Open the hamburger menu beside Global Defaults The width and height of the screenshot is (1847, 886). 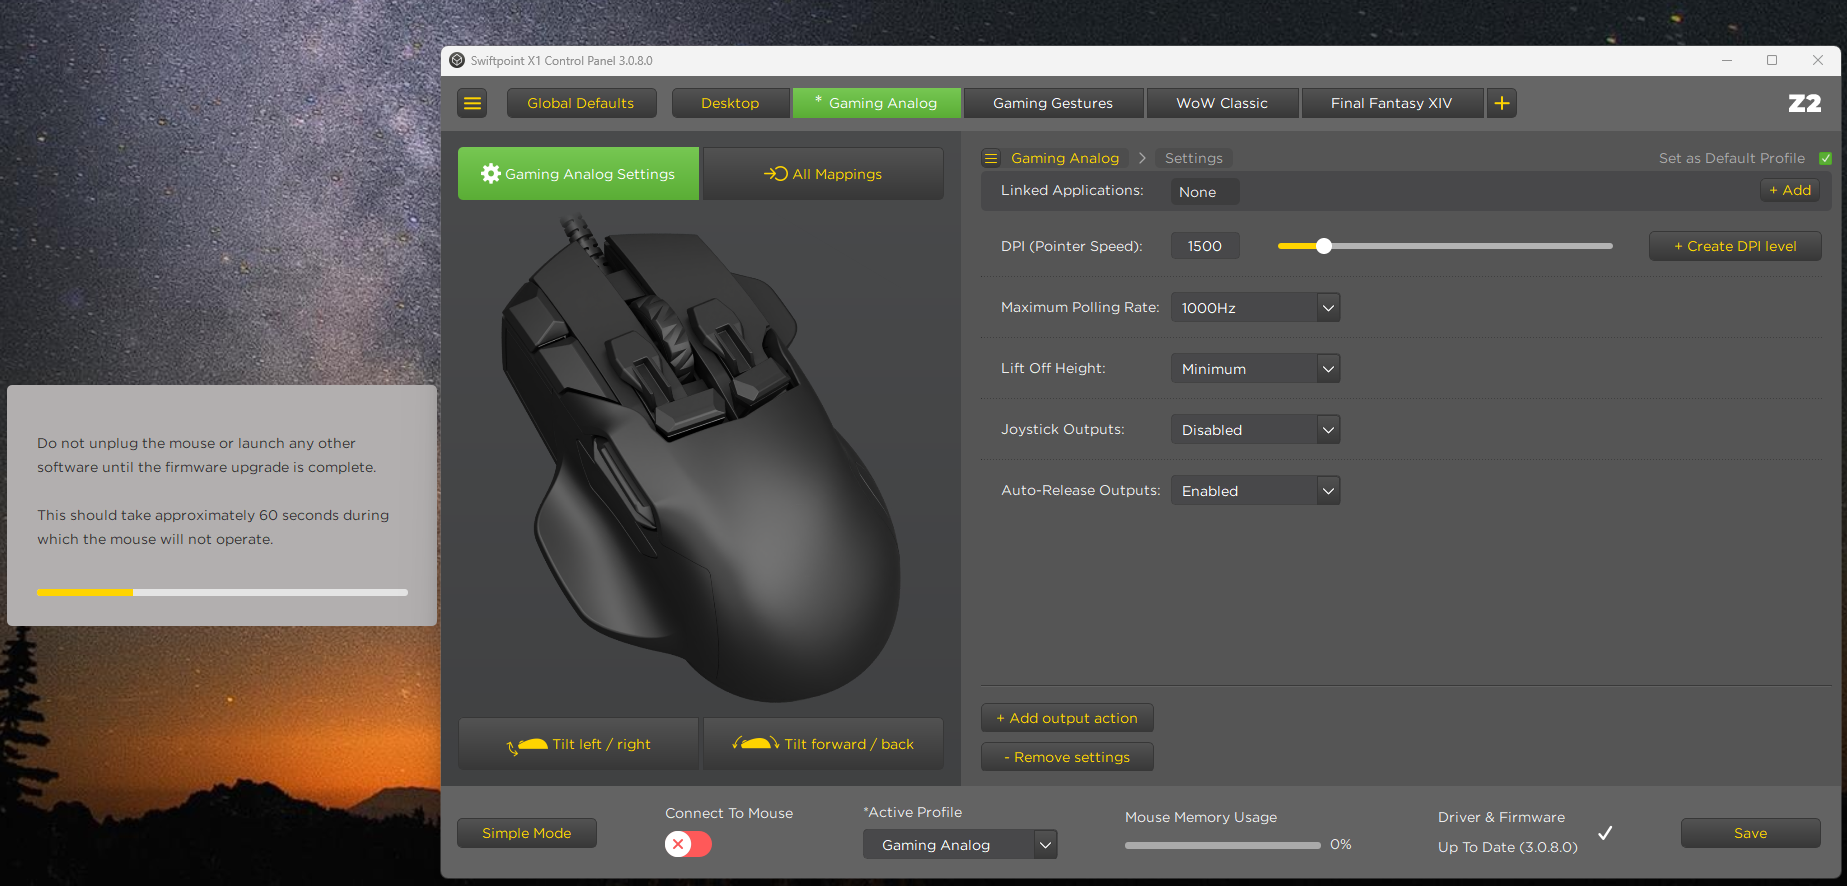pyautogui.click(x=473, y=103)
